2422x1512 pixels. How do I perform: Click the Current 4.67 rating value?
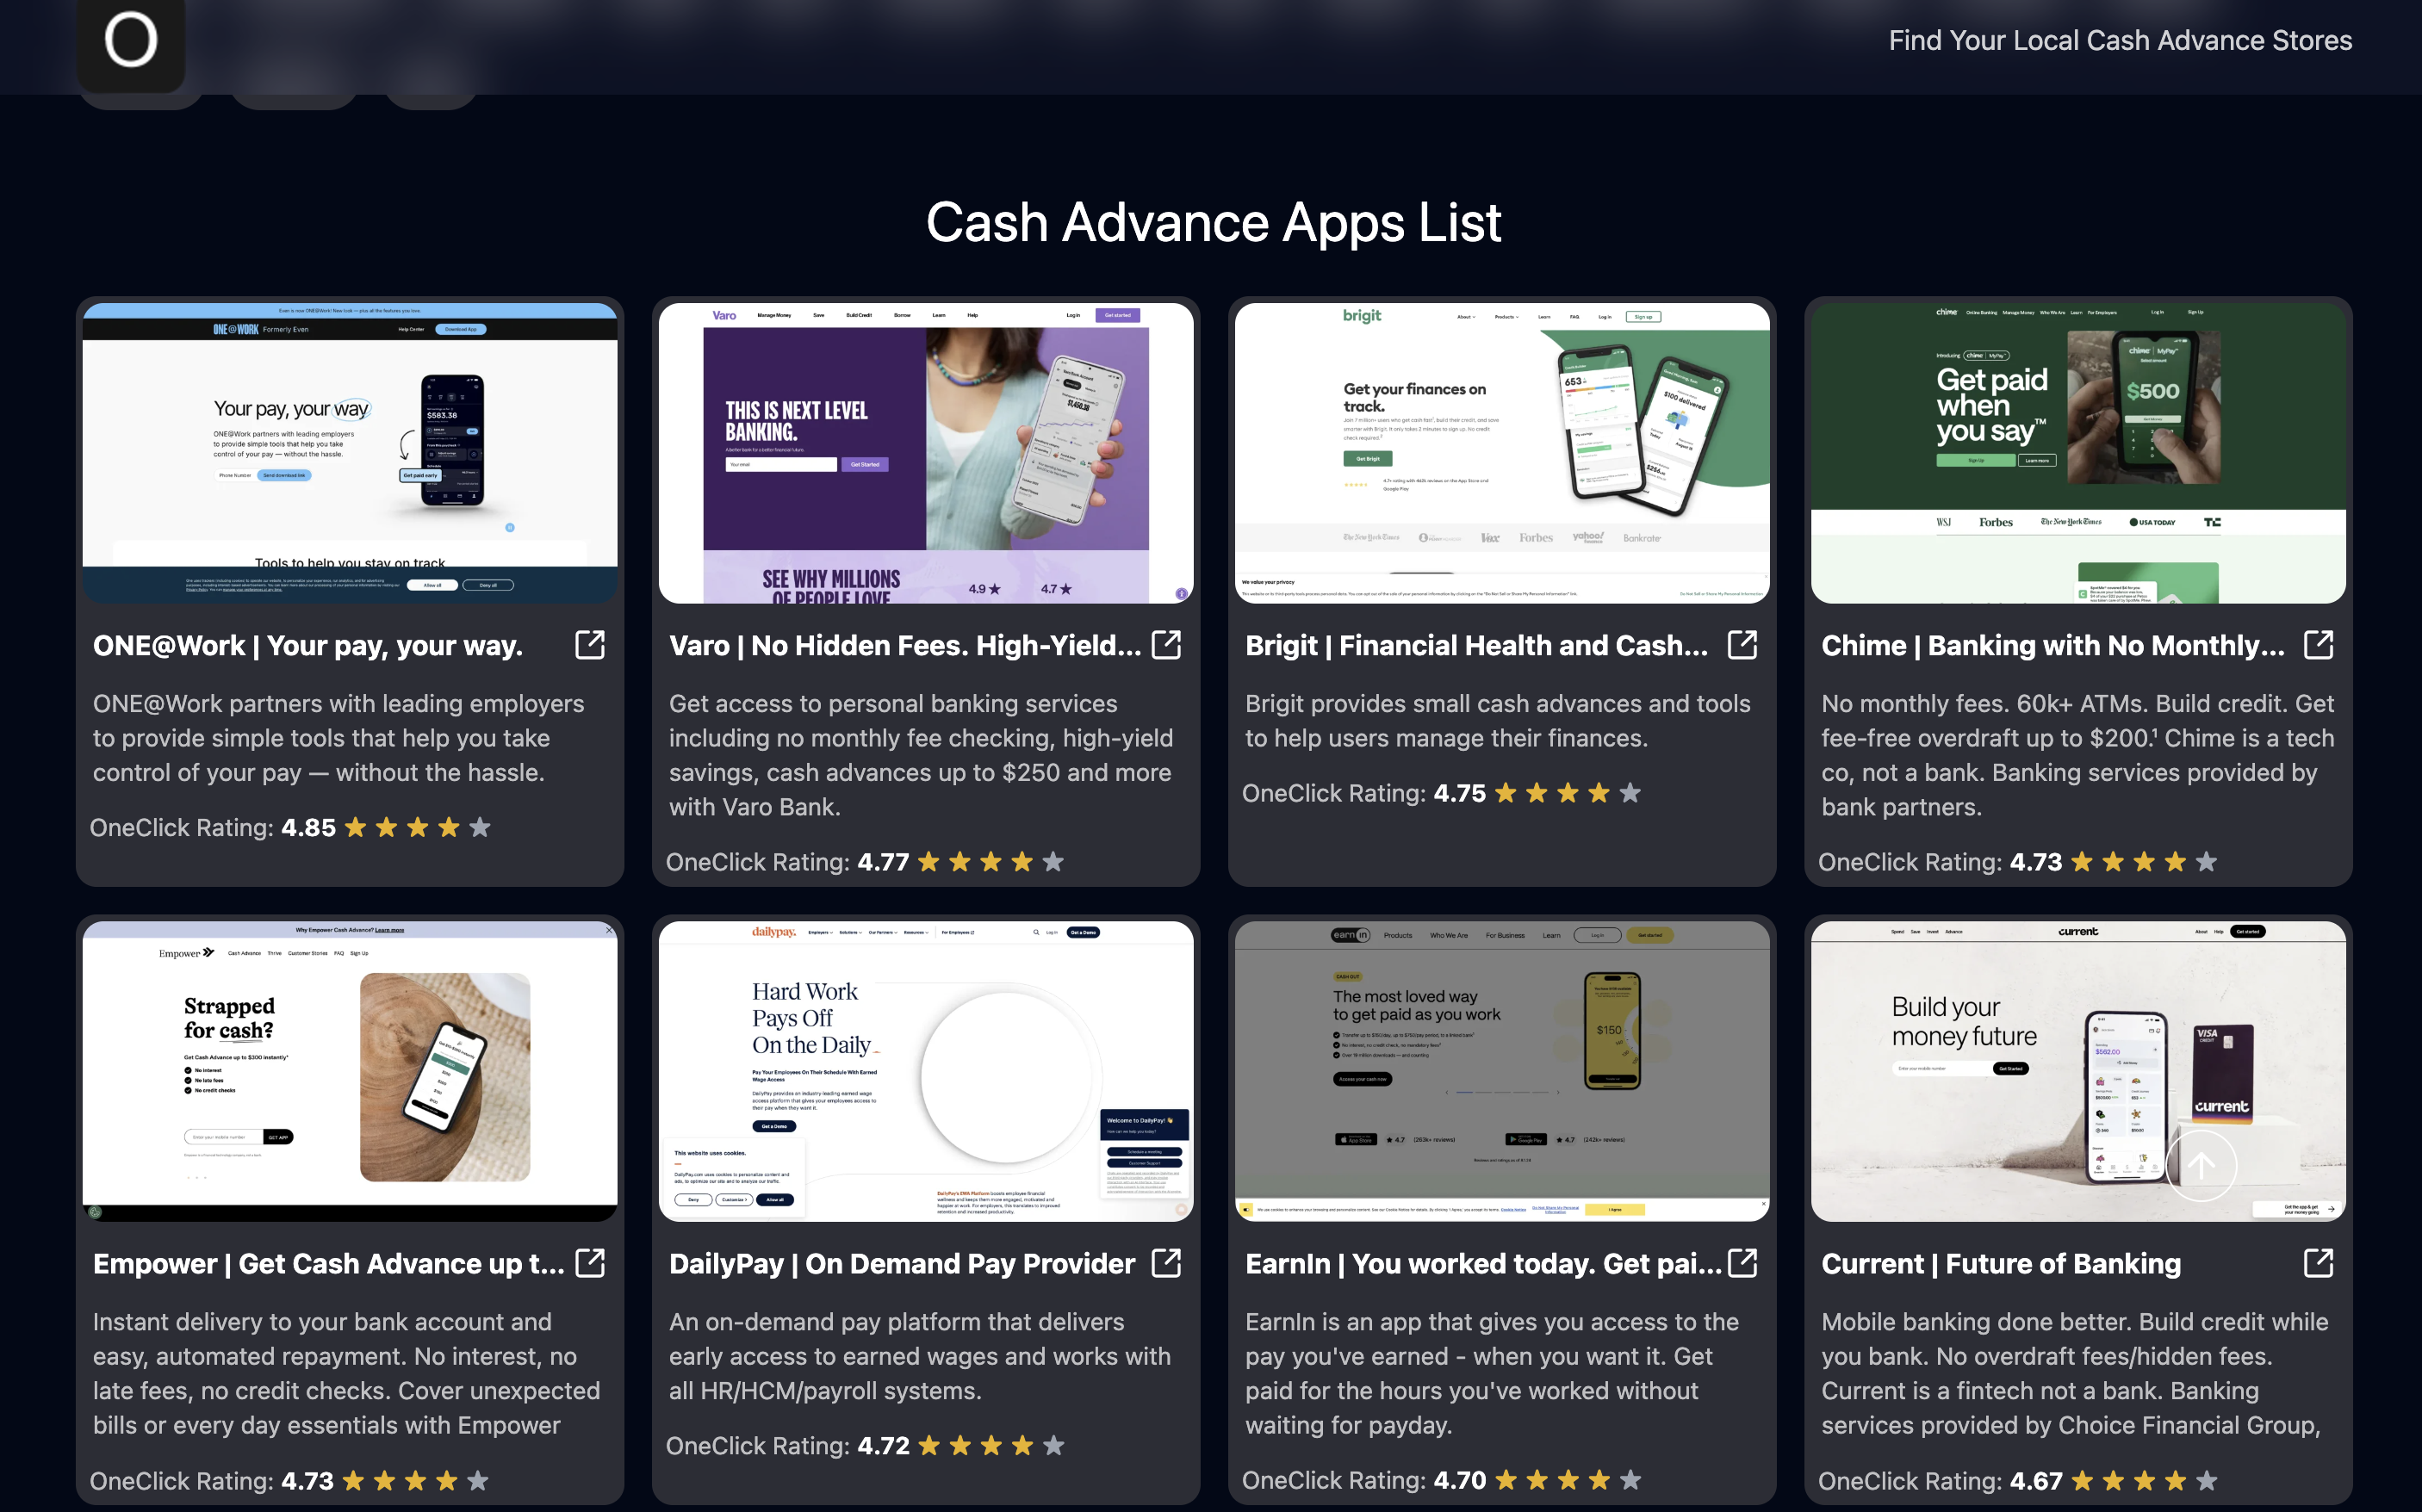[x=2036, y=1481]
